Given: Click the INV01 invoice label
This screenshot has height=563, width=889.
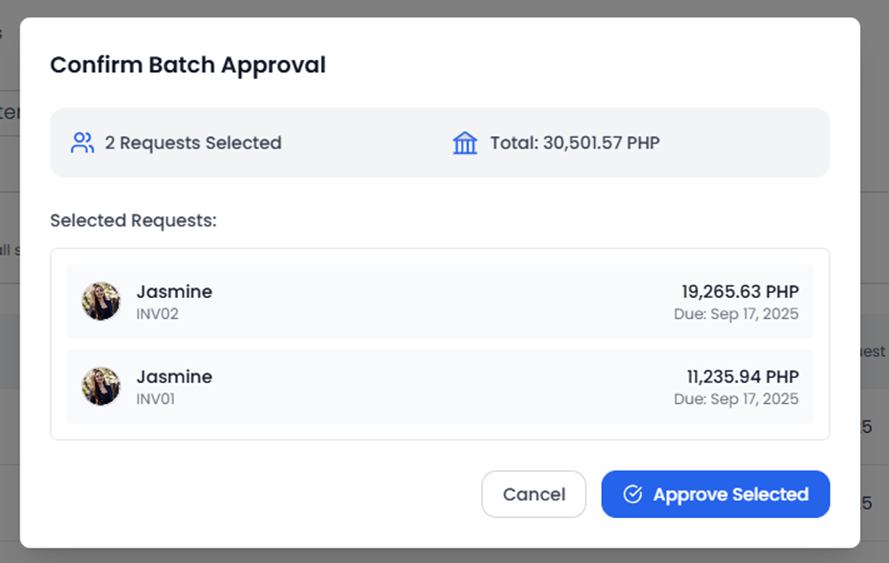Looking at the screenshot, I should [157, 399].
